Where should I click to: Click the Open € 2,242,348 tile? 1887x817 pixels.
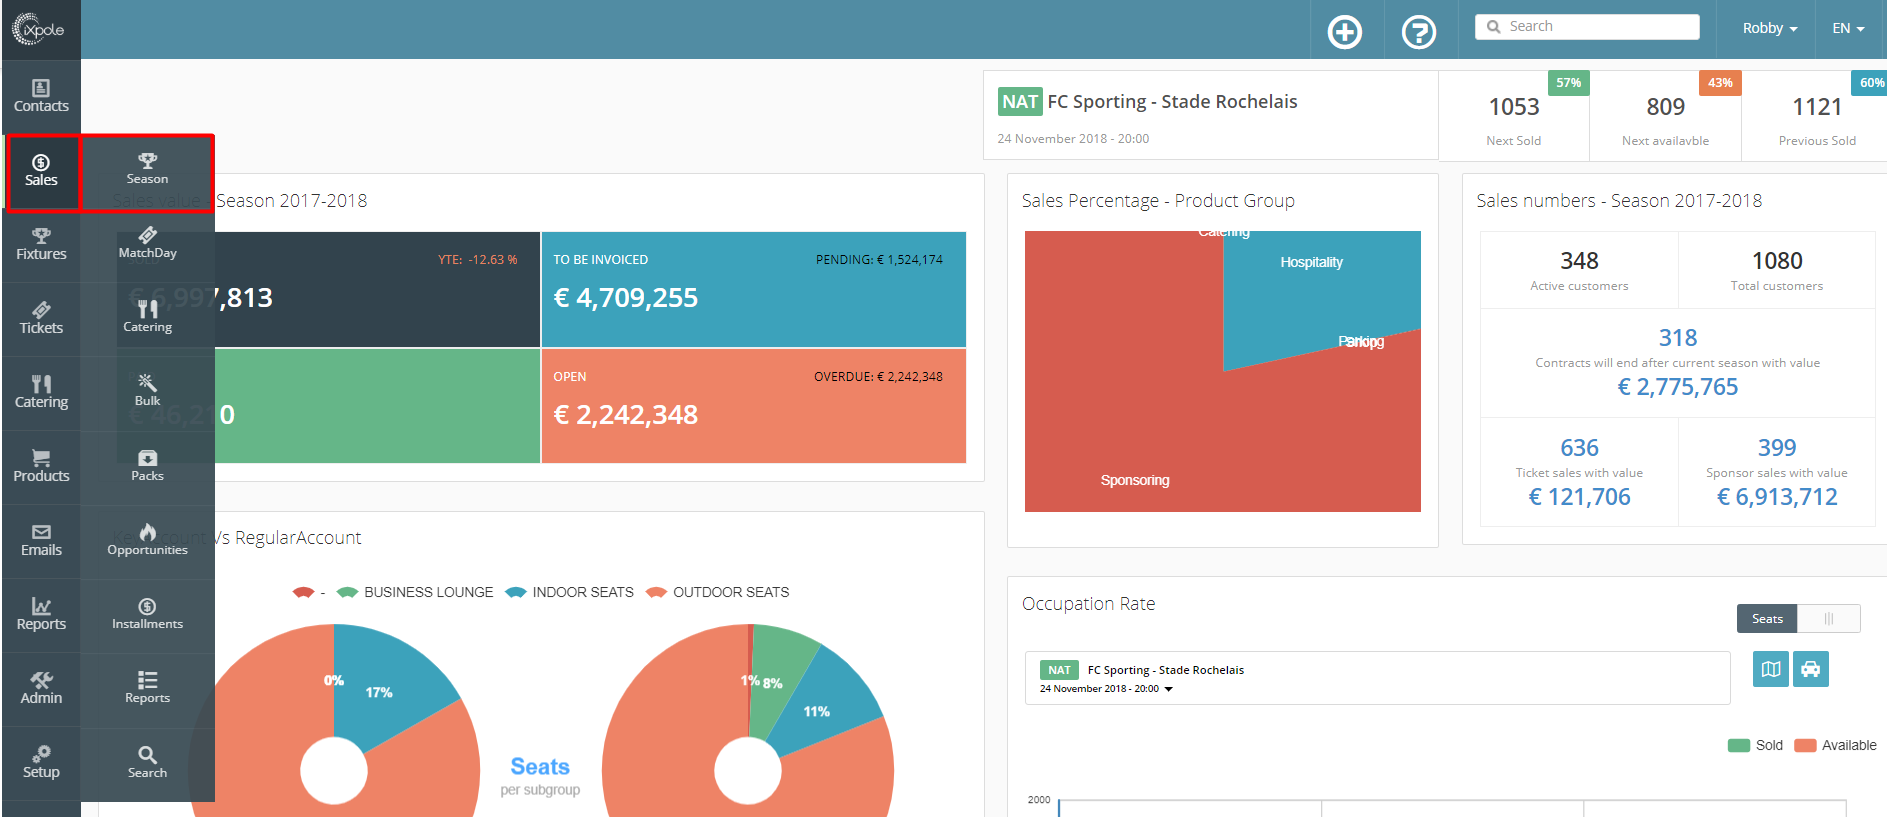754,406
